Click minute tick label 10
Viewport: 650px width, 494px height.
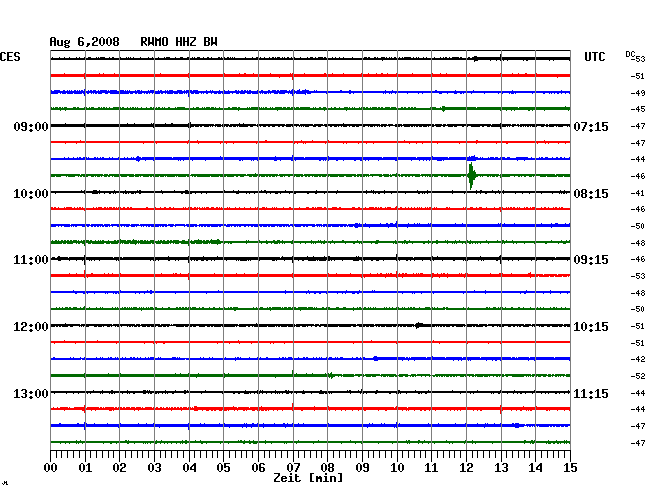pos(397,467)
